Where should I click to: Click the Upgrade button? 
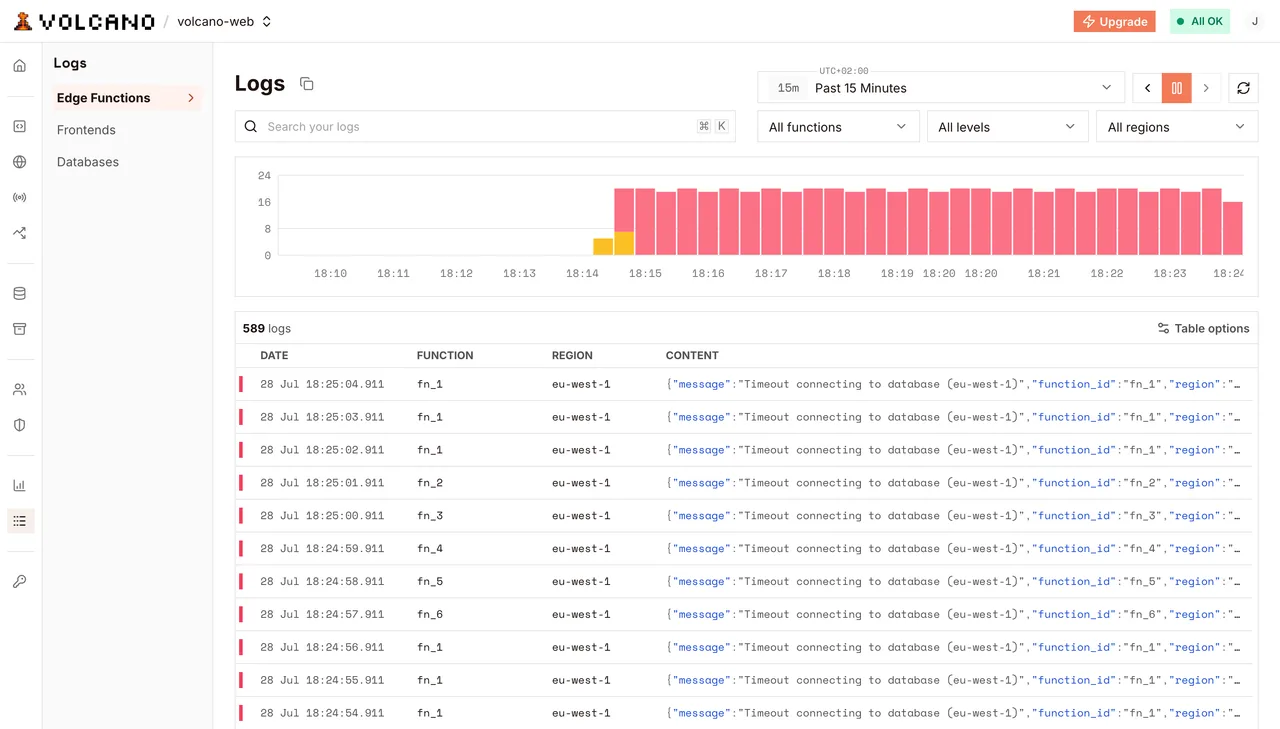(x=1114, y=21)
